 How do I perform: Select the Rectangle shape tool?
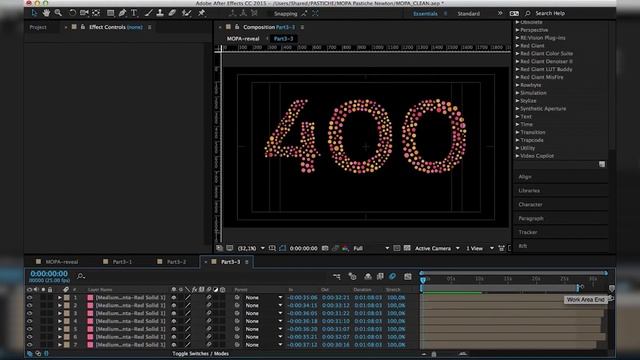tap(110, 13)
